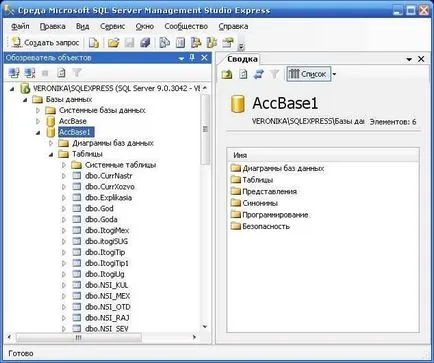Click the Создать запрос toolbar button
The height and width of the screenshot is (363, 434).
pos(46,43)
